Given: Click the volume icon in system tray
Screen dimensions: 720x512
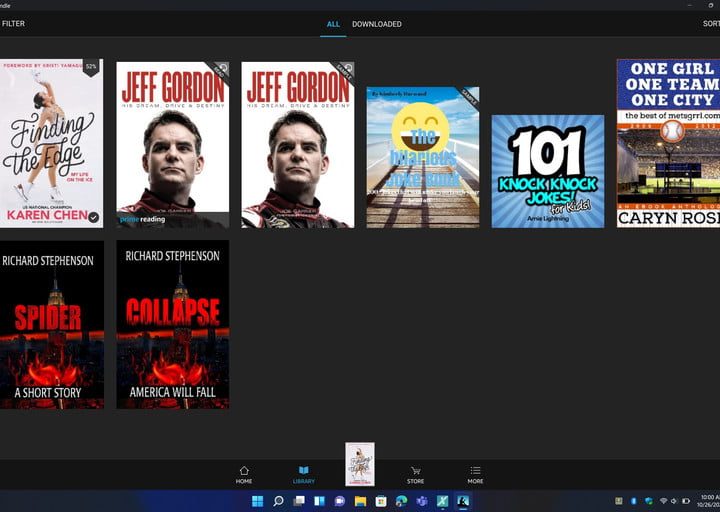Looking at the screenshot, I should (x=674, y=501).
